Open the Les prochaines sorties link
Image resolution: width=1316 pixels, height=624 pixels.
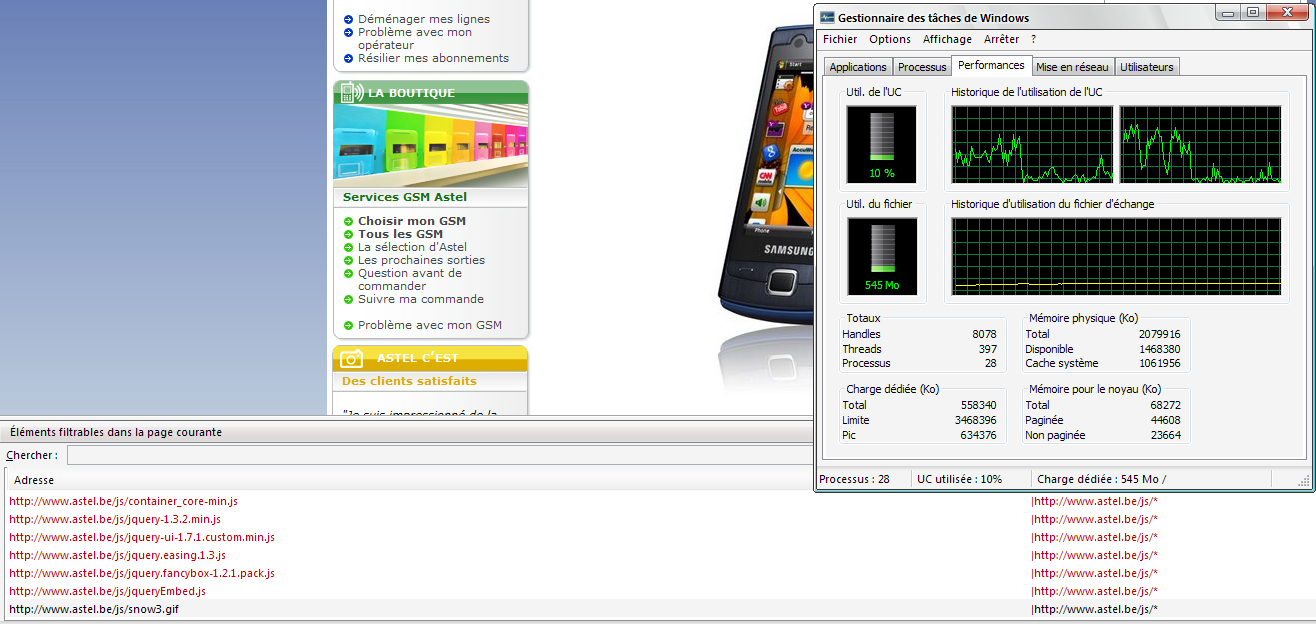pyautogui.click(x=421, y=260)
